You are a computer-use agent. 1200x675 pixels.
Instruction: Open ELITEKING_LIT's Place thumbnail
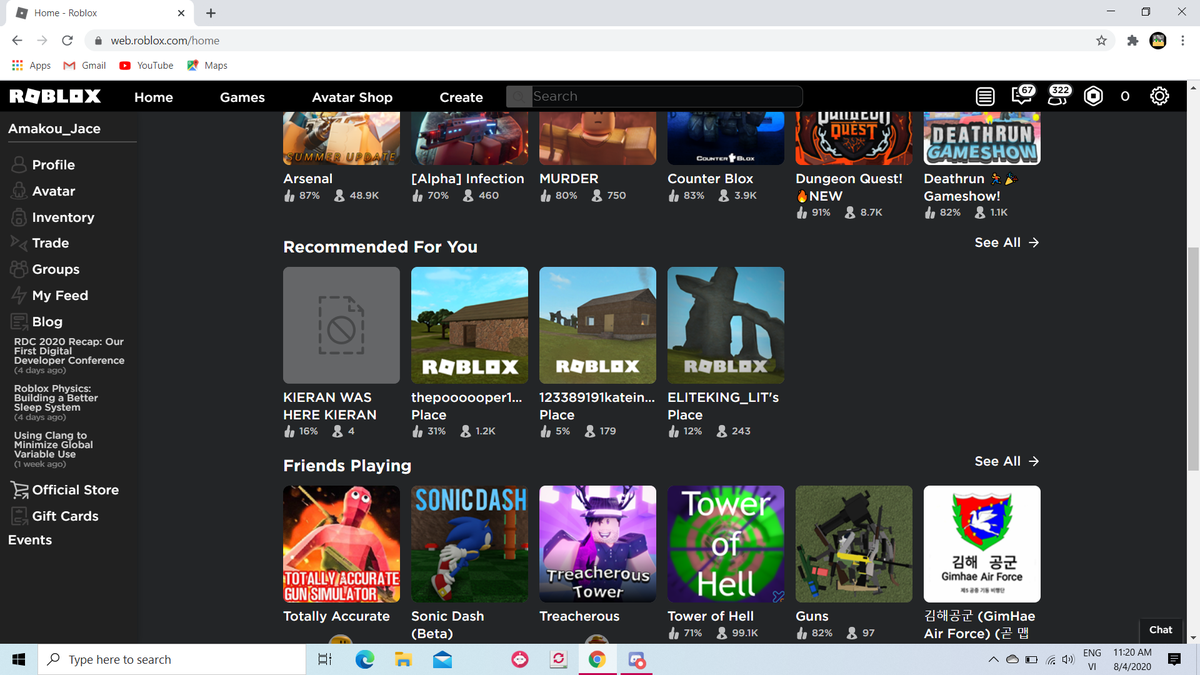coord(725,325)
